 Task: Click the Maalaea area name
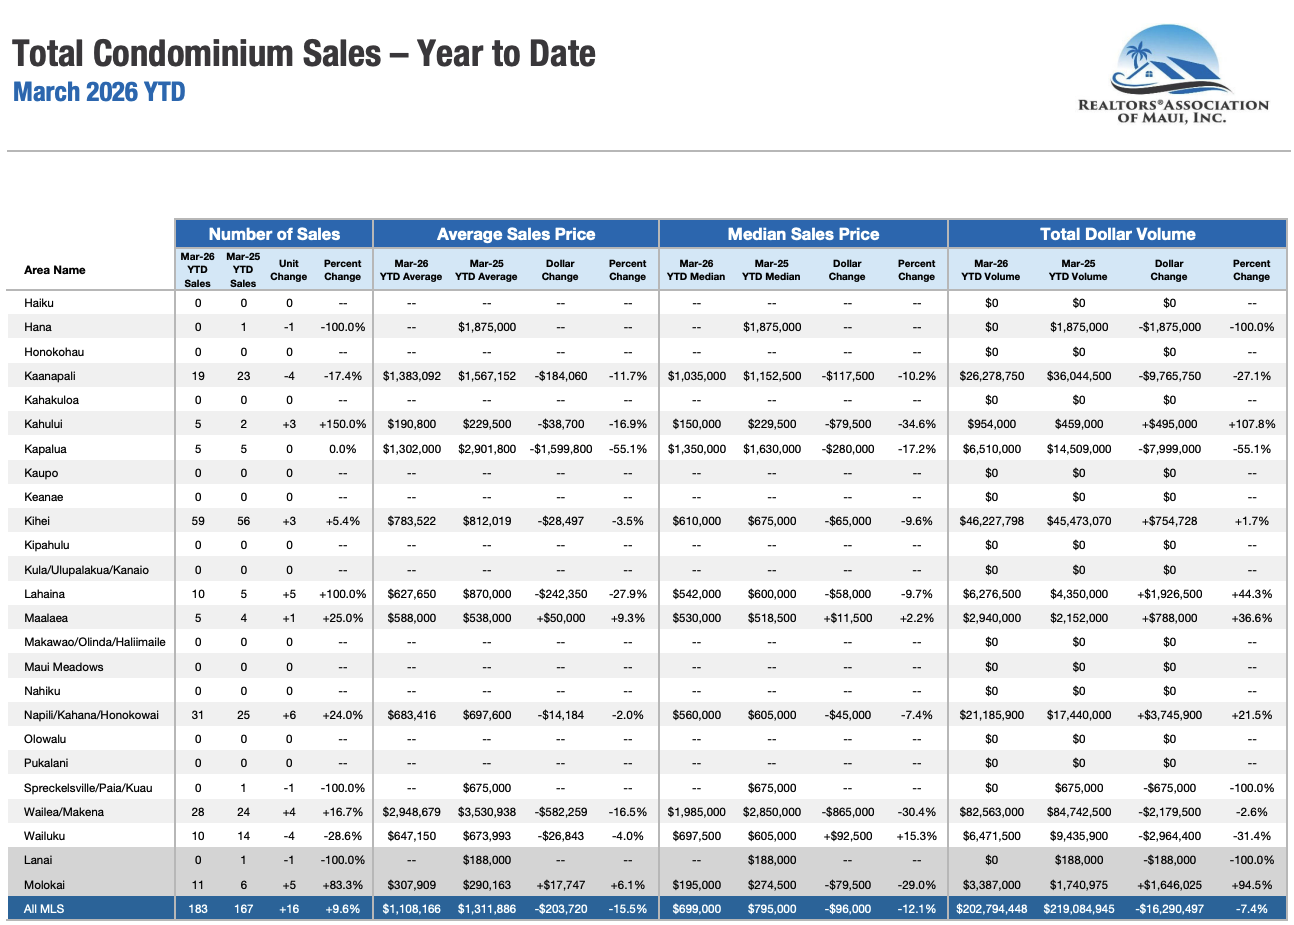[x=46, y=618]
